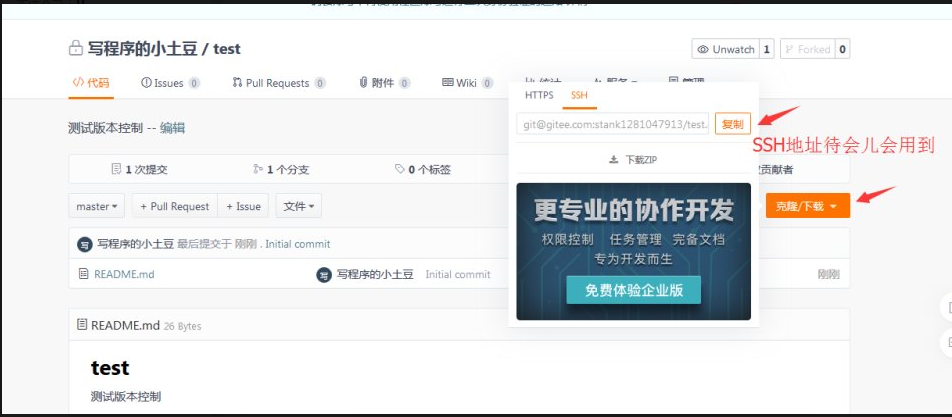
Task: Click the 免费体验企业版 button
Action: (633, 290)
